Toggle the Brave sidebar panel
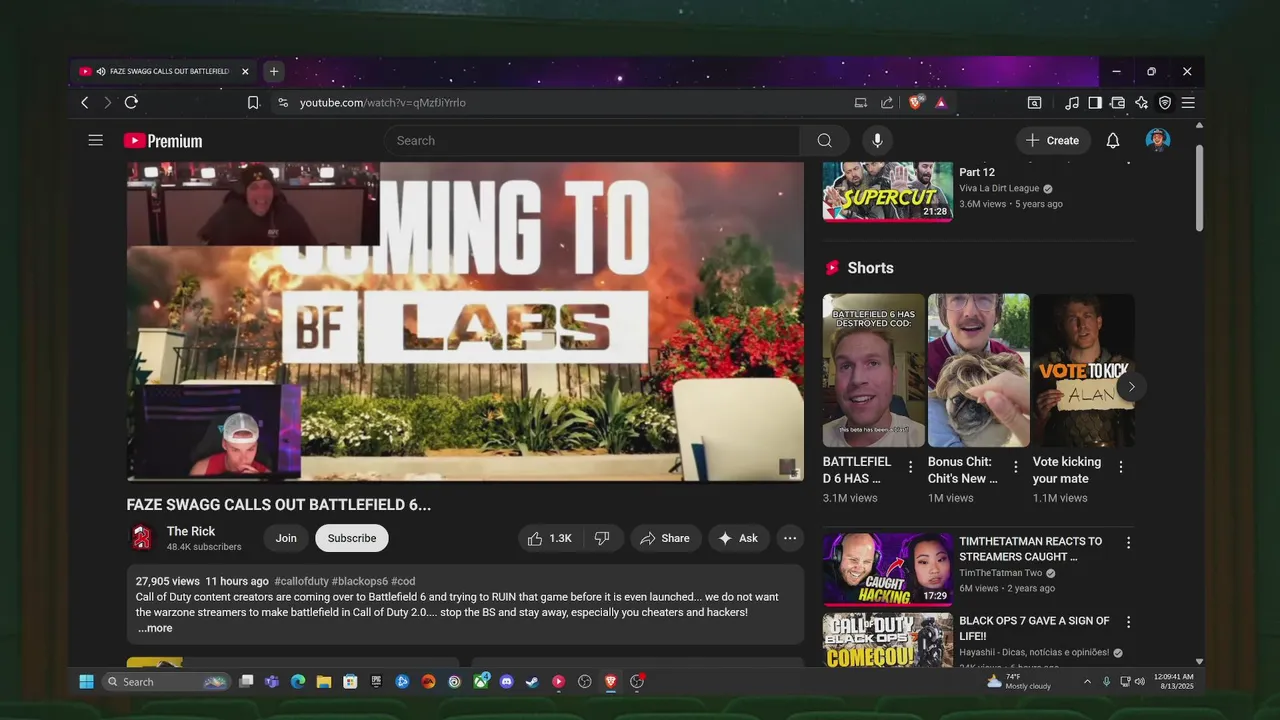 pyautogui.click(x=1095, y=102)
